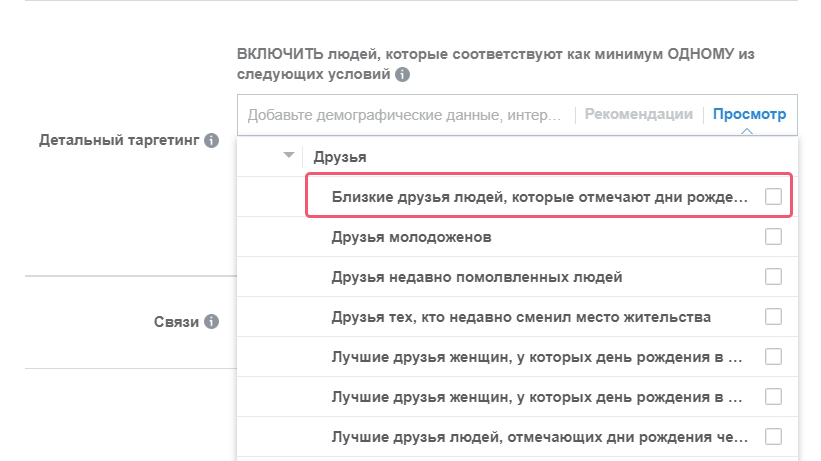Screen dimensions: 821x461
Task: Open the Просмотр browse link
Action: (749, 114)
